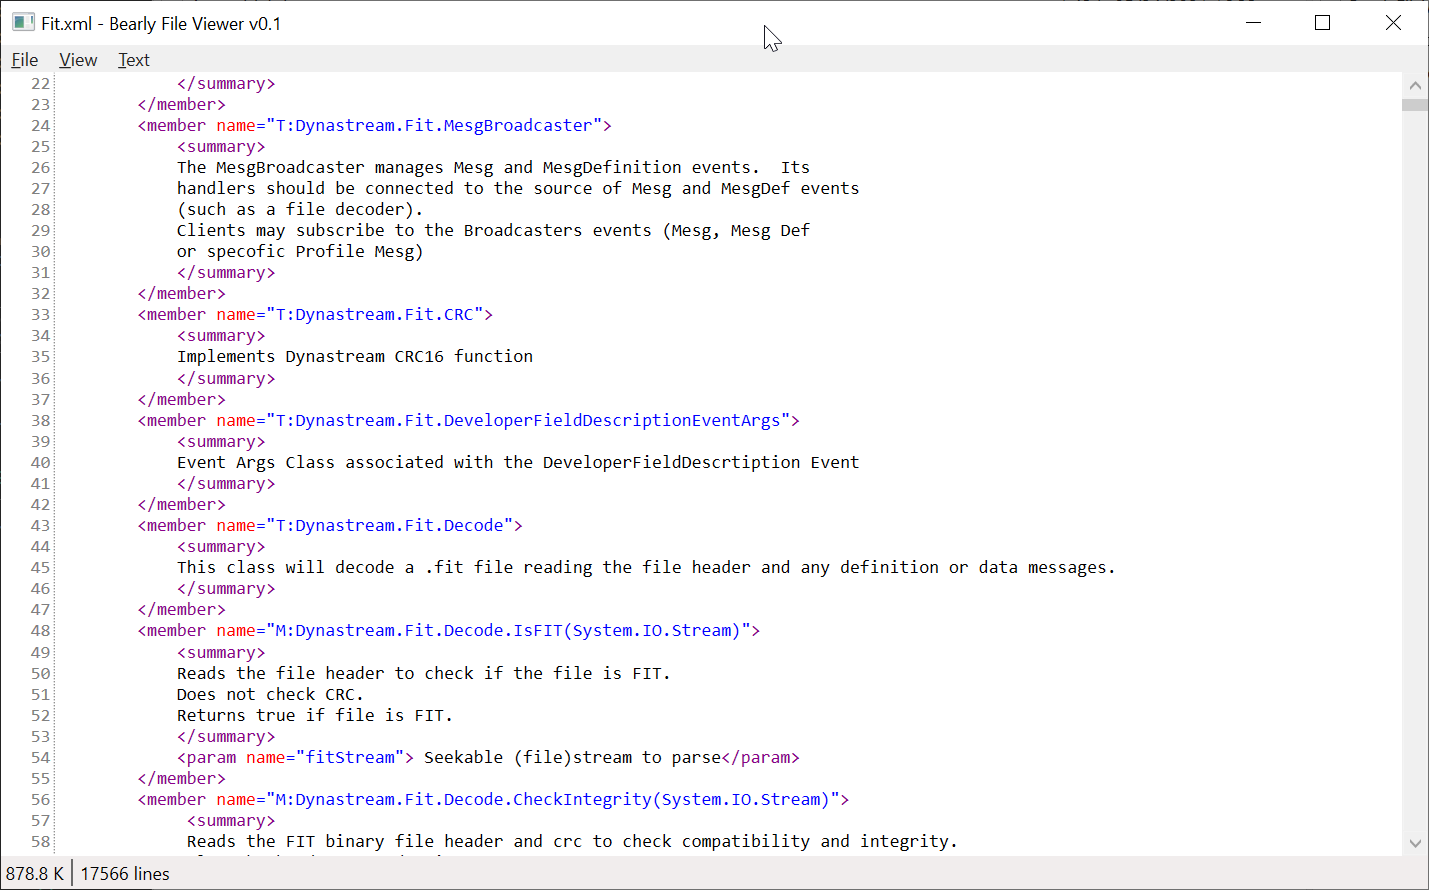Click the 878.8 K file size status

tap(35, 873)
